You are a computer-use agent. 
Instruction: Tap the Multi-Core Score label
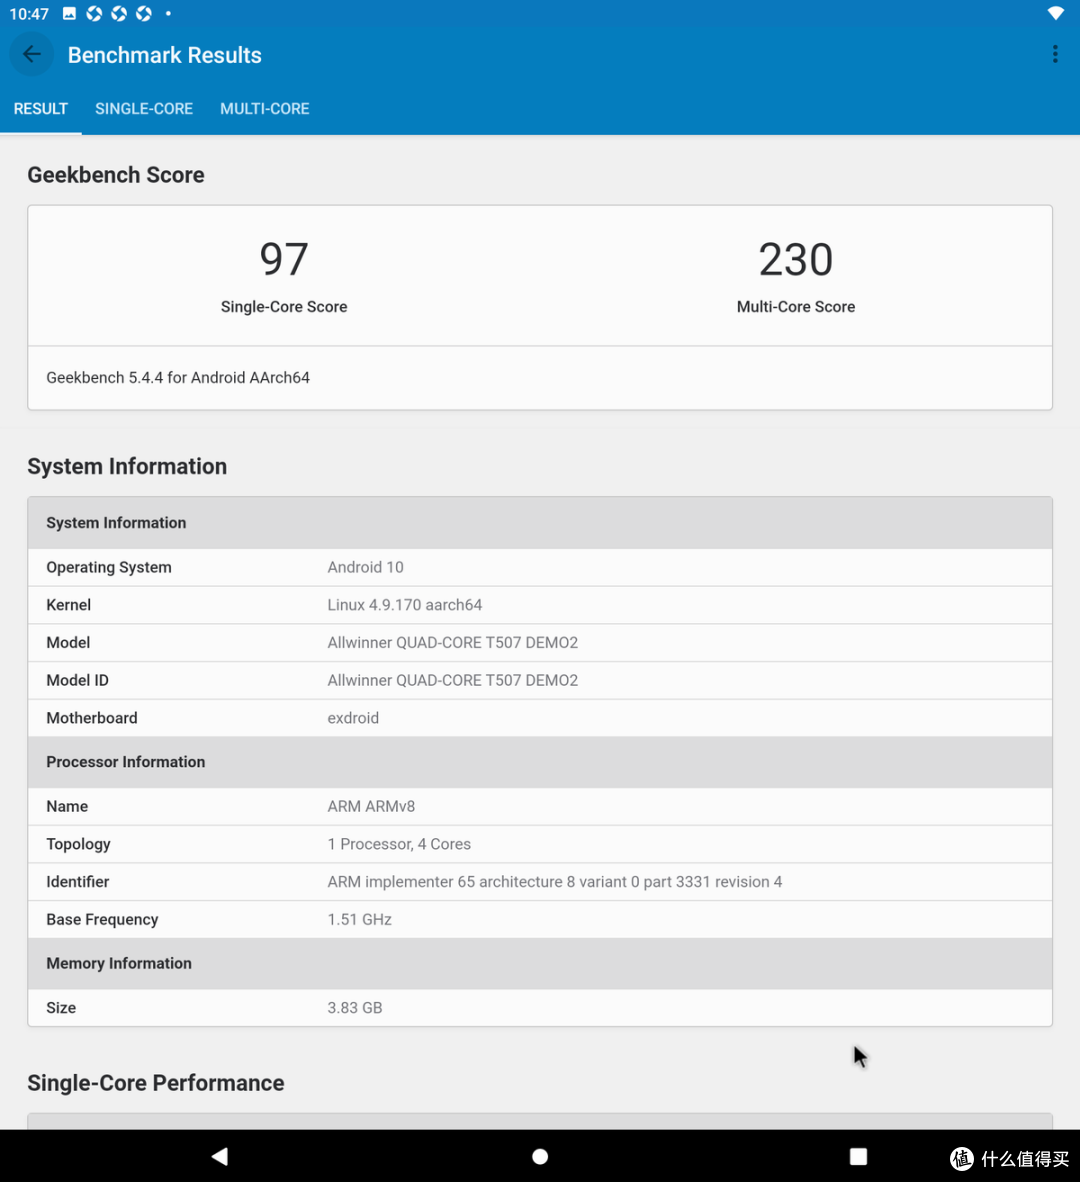click(795, 307)
